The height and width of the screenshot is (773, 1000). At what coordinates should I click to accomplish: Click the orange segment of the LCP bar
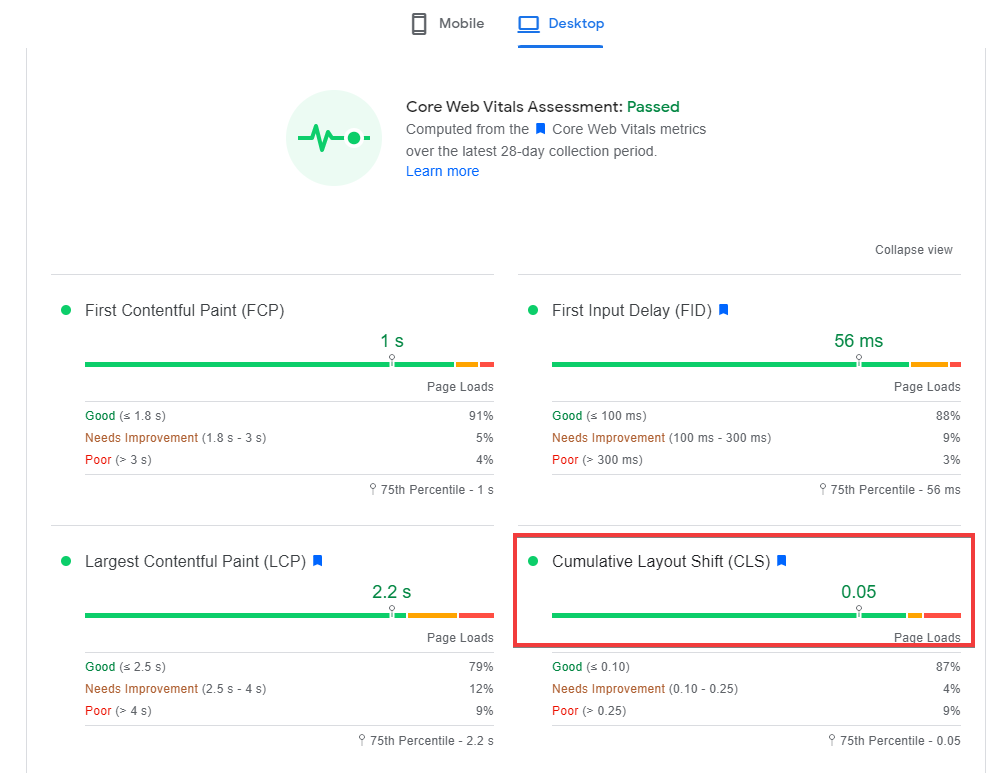[432, 615]
